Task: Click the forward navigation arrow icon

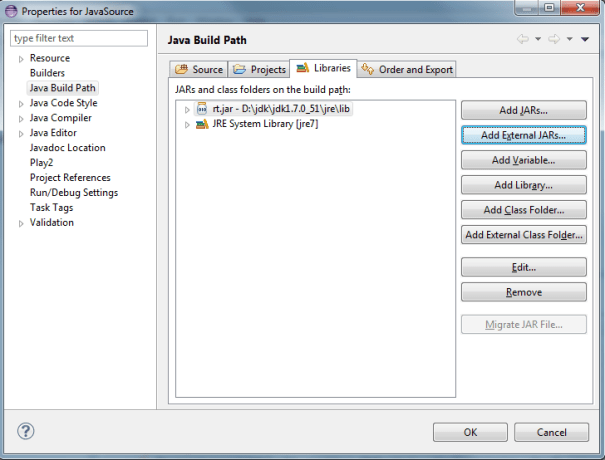Action: click(x=553, y=39)
